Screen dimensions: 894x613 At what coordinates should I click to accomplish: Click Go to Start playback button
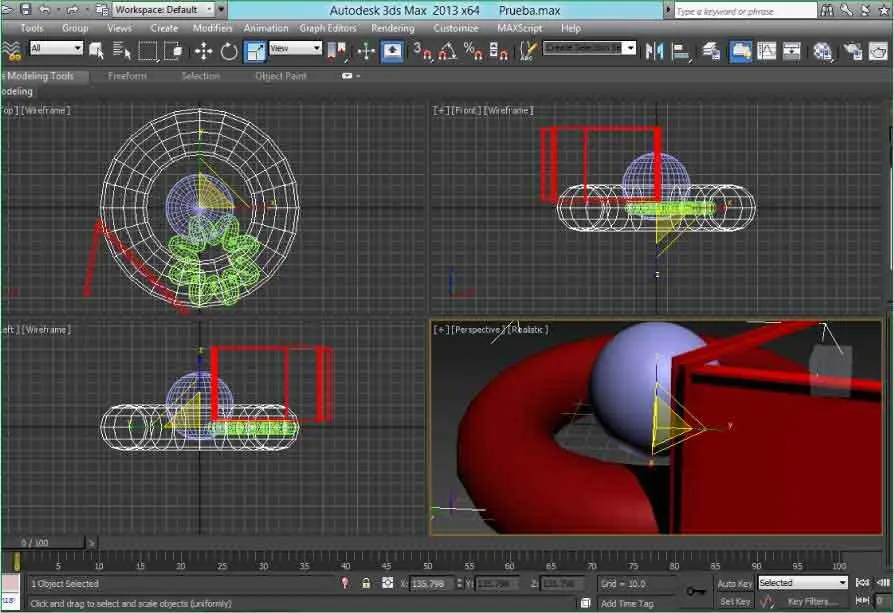(x=862, y=582)
